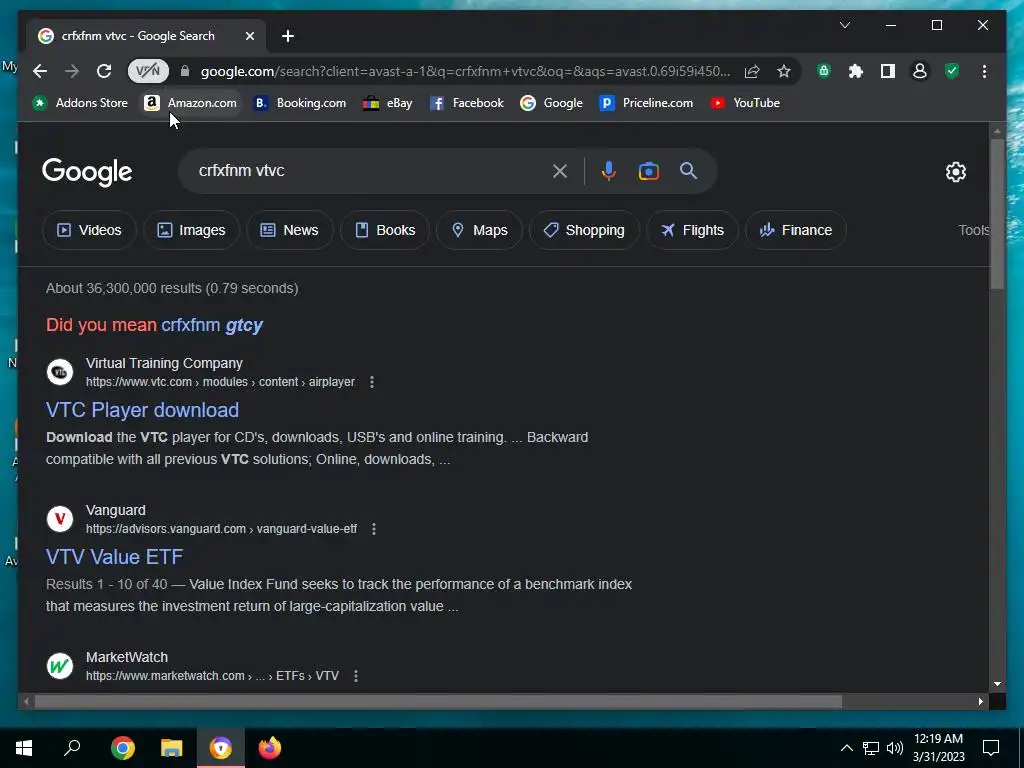Viewport: 1024px width, 768px height.
Task: Open File Explorer from taskbar
Action: click(172, 748)
